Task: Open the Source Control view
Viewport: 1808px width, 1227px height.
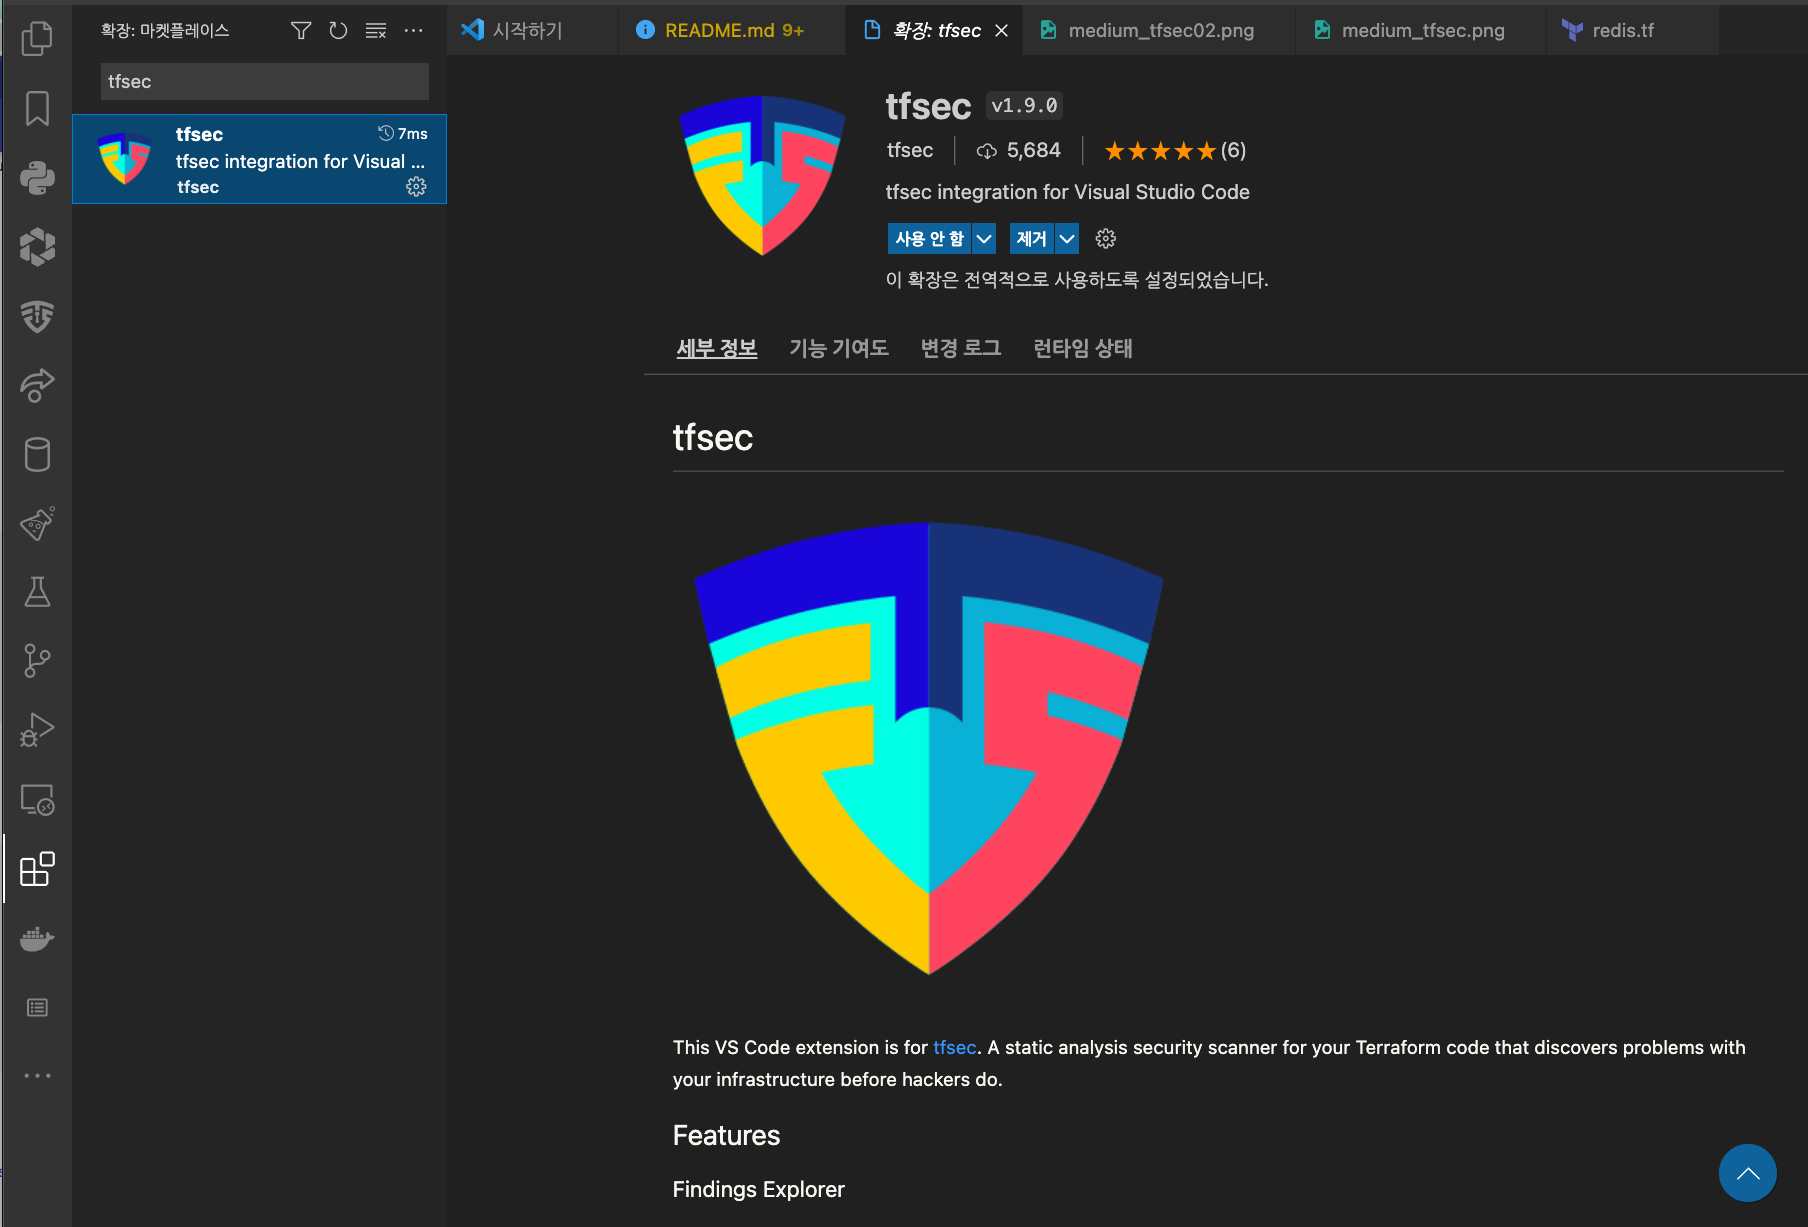Action: (37, 661)
